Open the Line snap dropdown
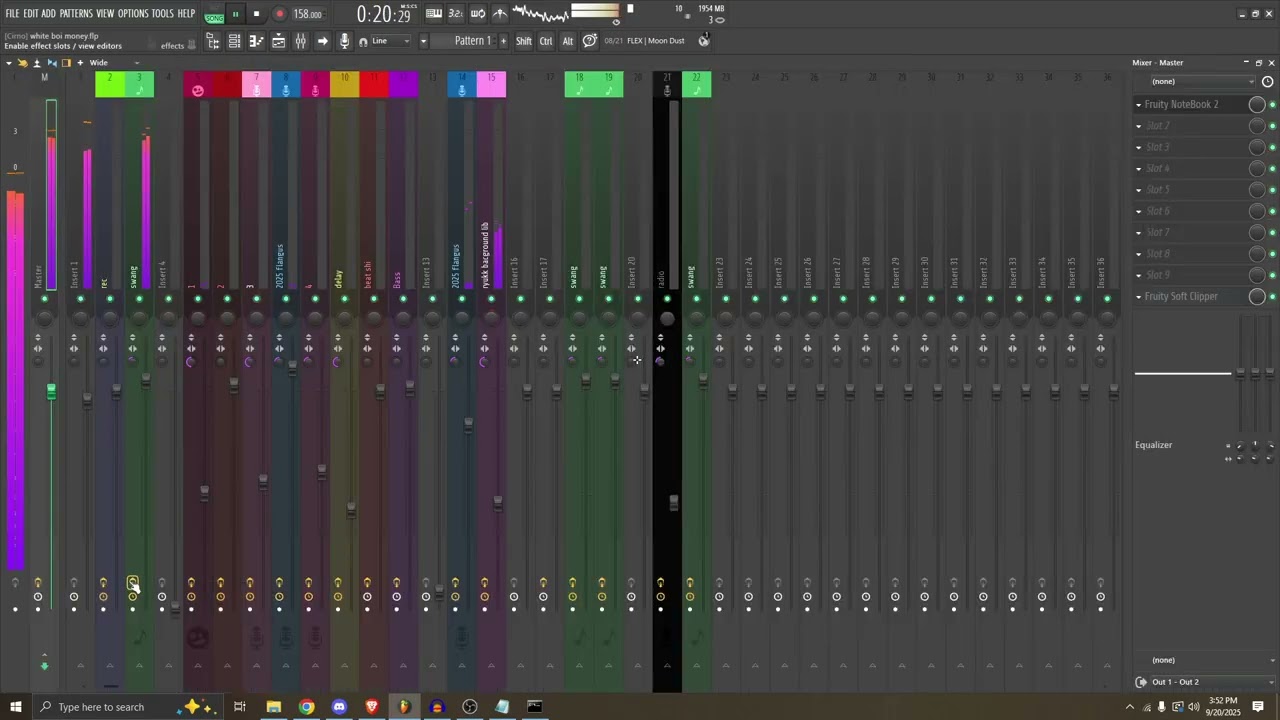The height and width of the screenshot is (720, 1280). pyautogui.click(x=391, y=41)
